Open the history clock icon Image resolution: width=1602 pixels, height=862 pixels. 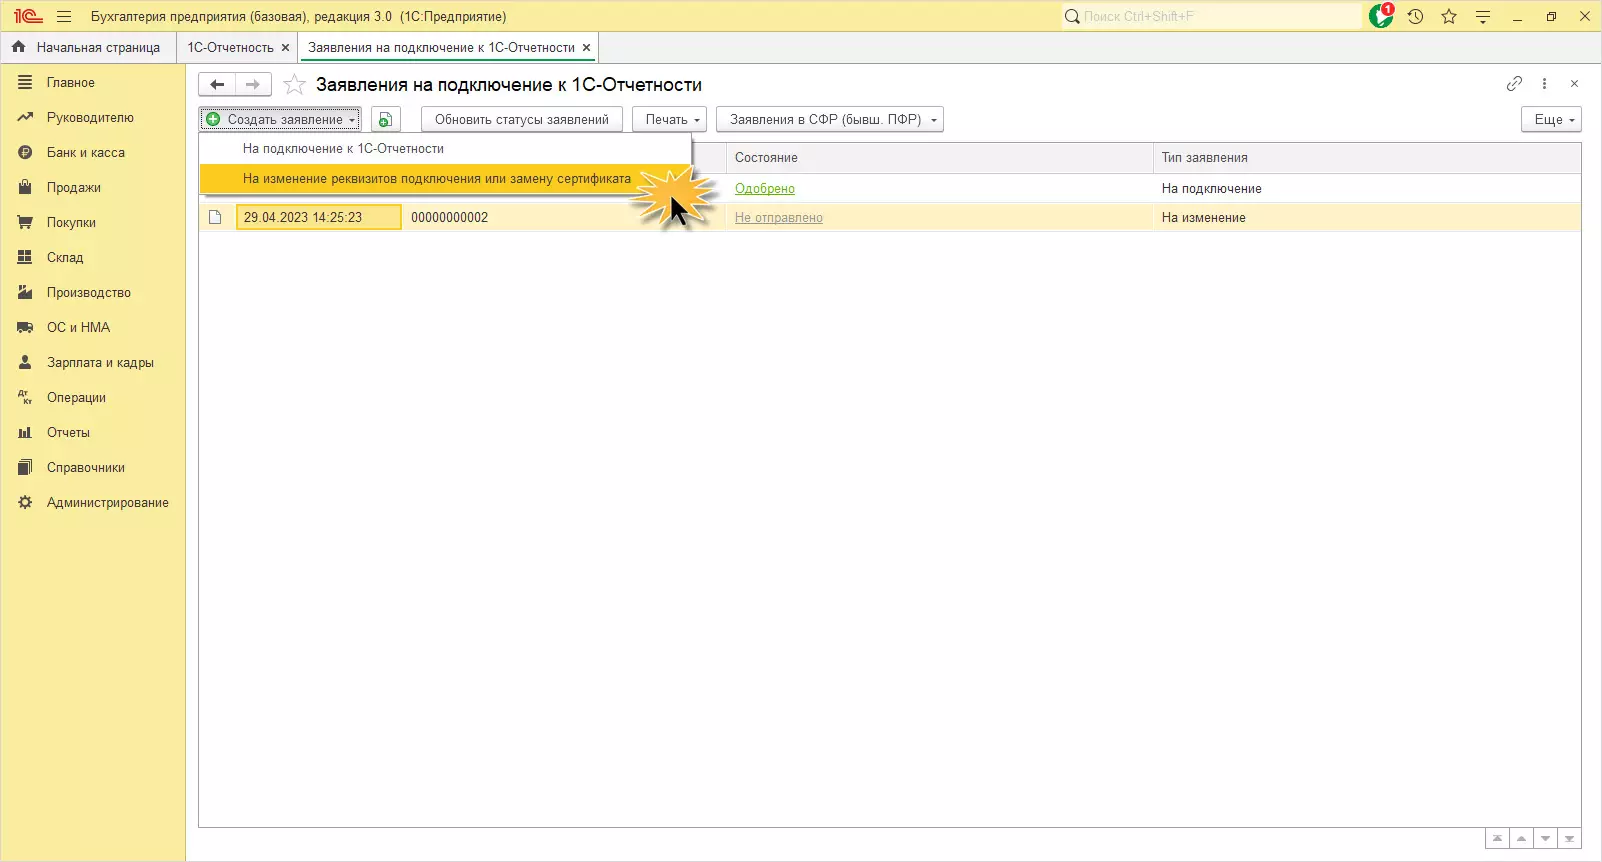point(1415,16)
